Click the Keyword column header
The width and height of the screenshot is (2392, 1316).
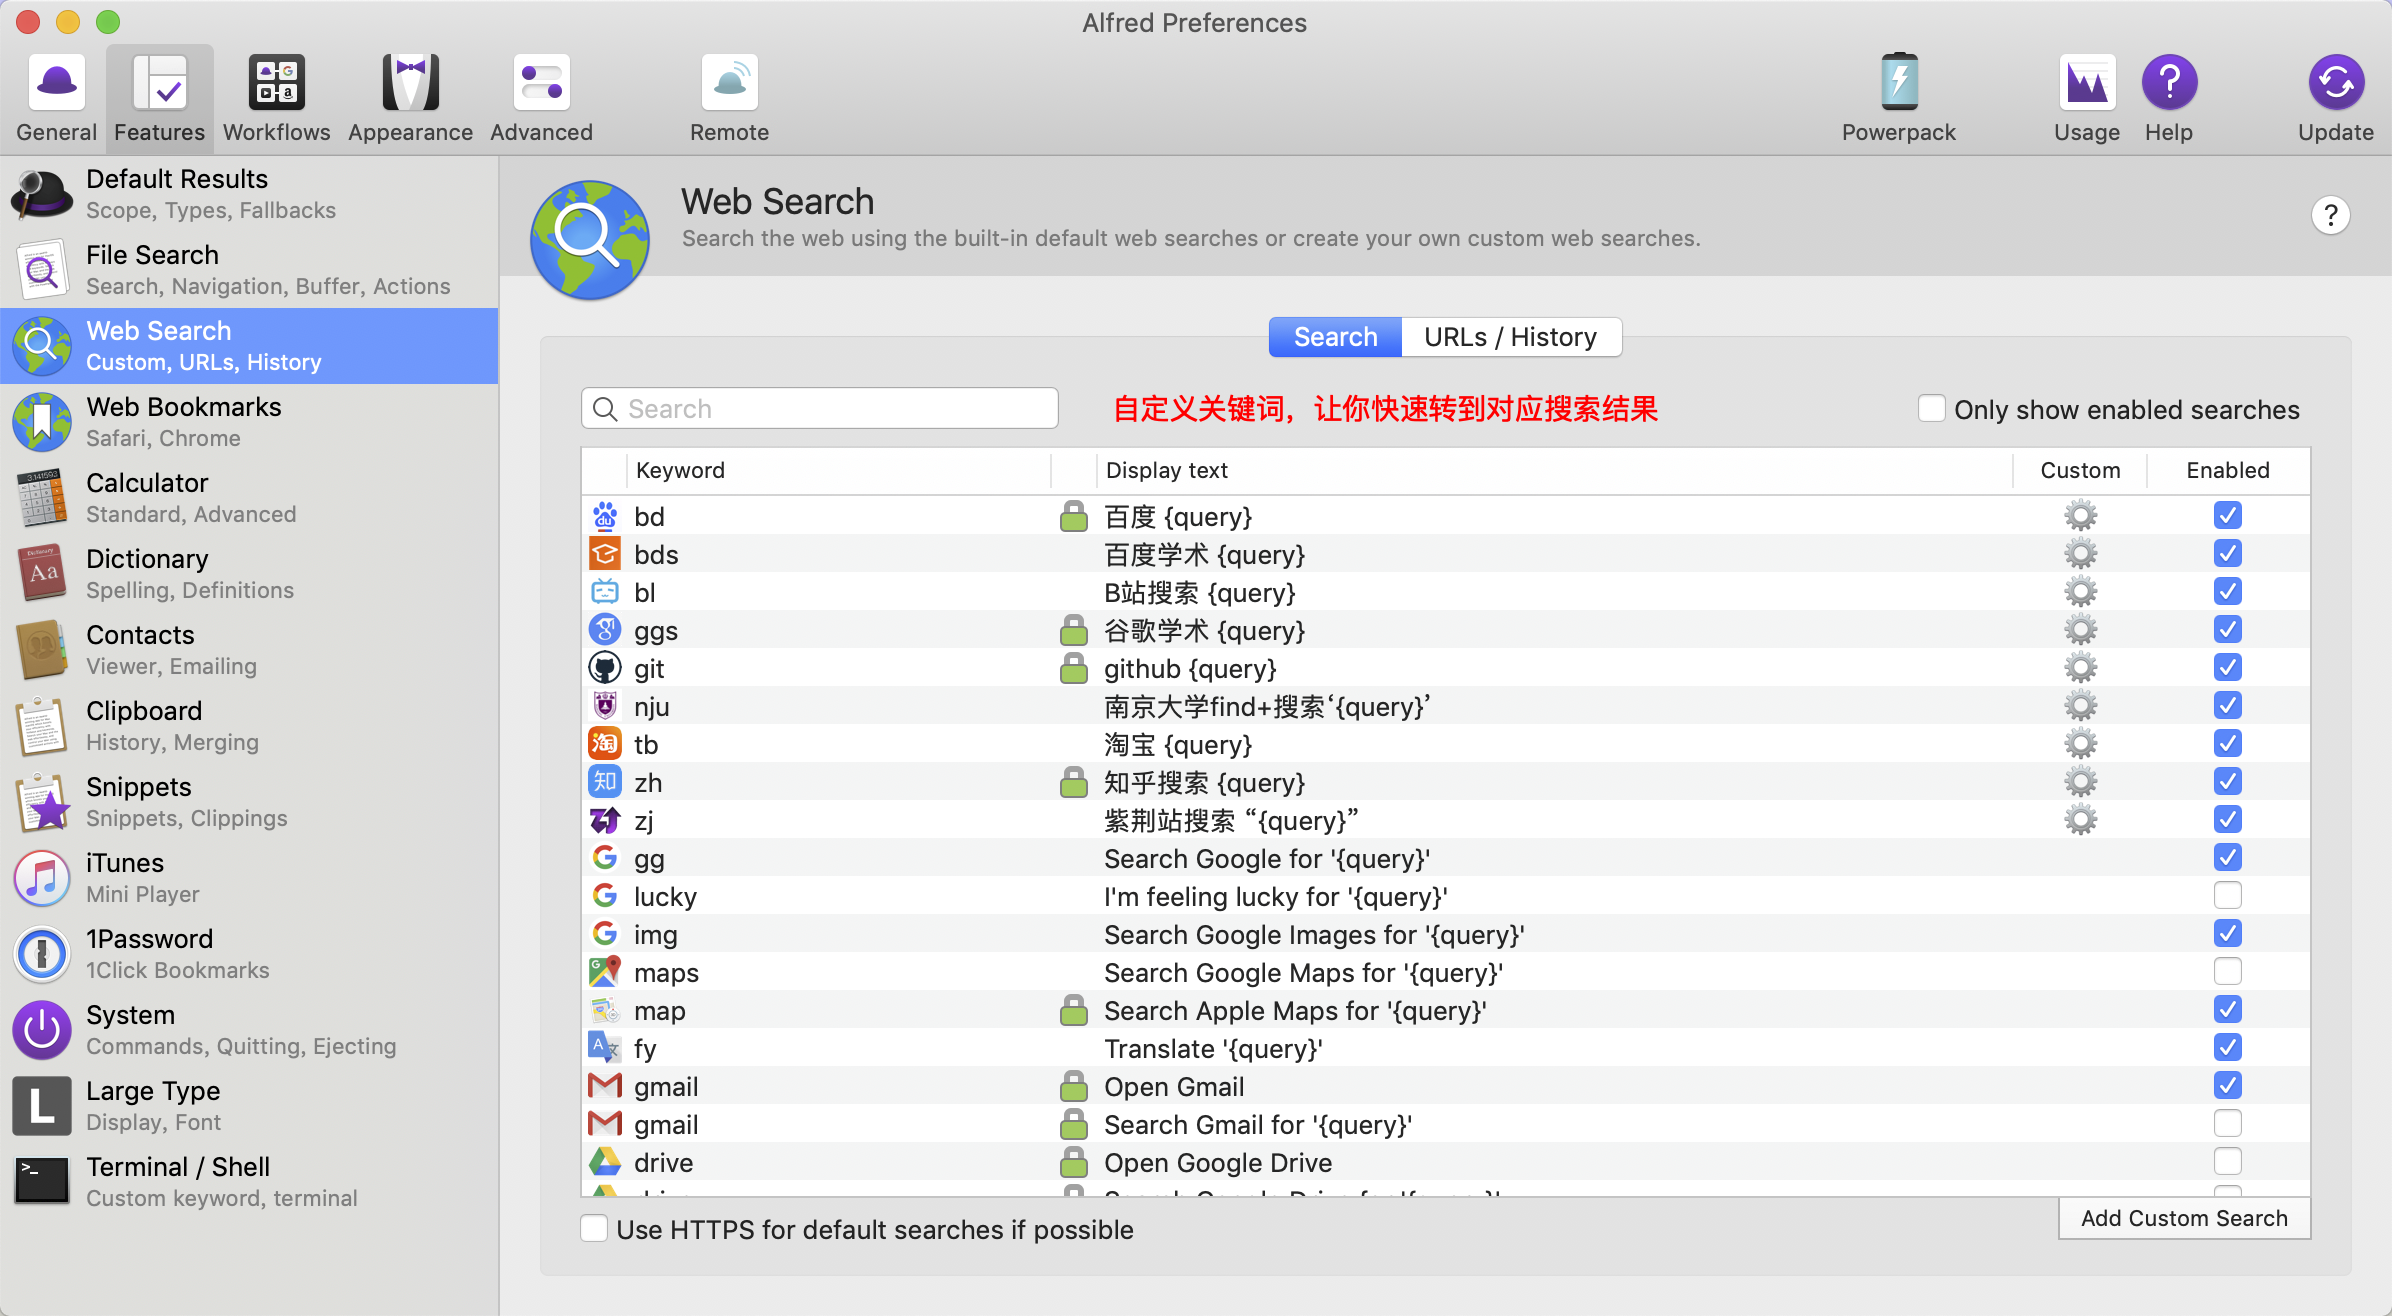click(680, 470)
